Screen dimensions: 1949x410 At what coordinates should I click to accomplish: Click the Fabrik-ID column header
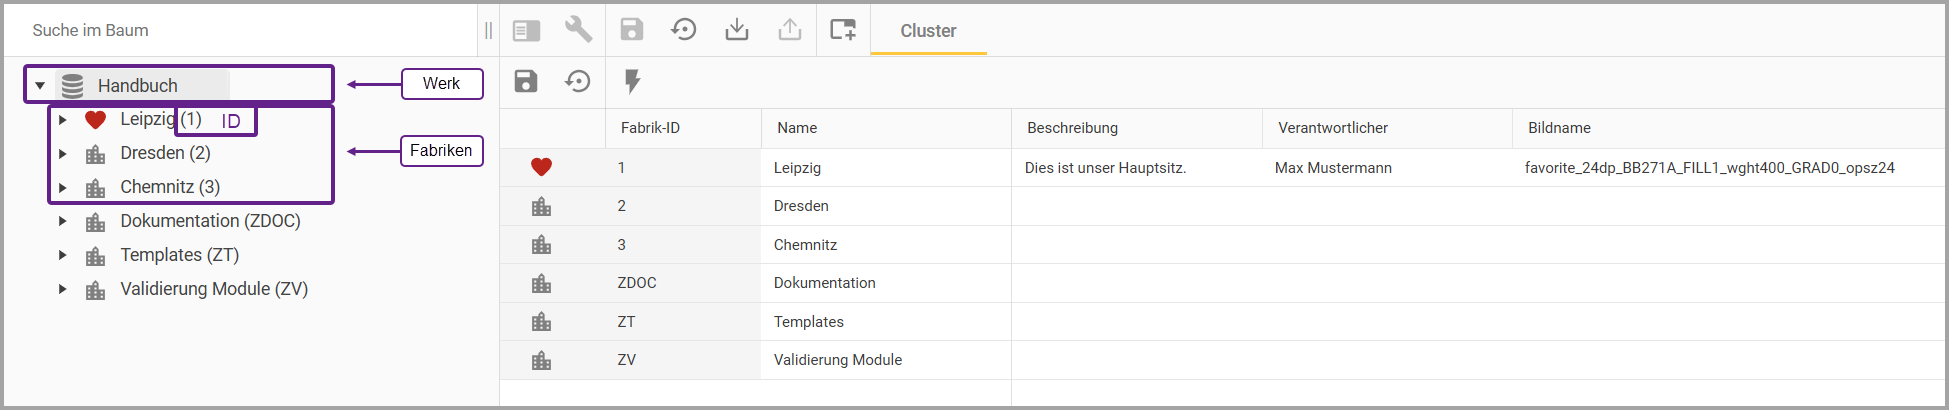click(650, 128)
